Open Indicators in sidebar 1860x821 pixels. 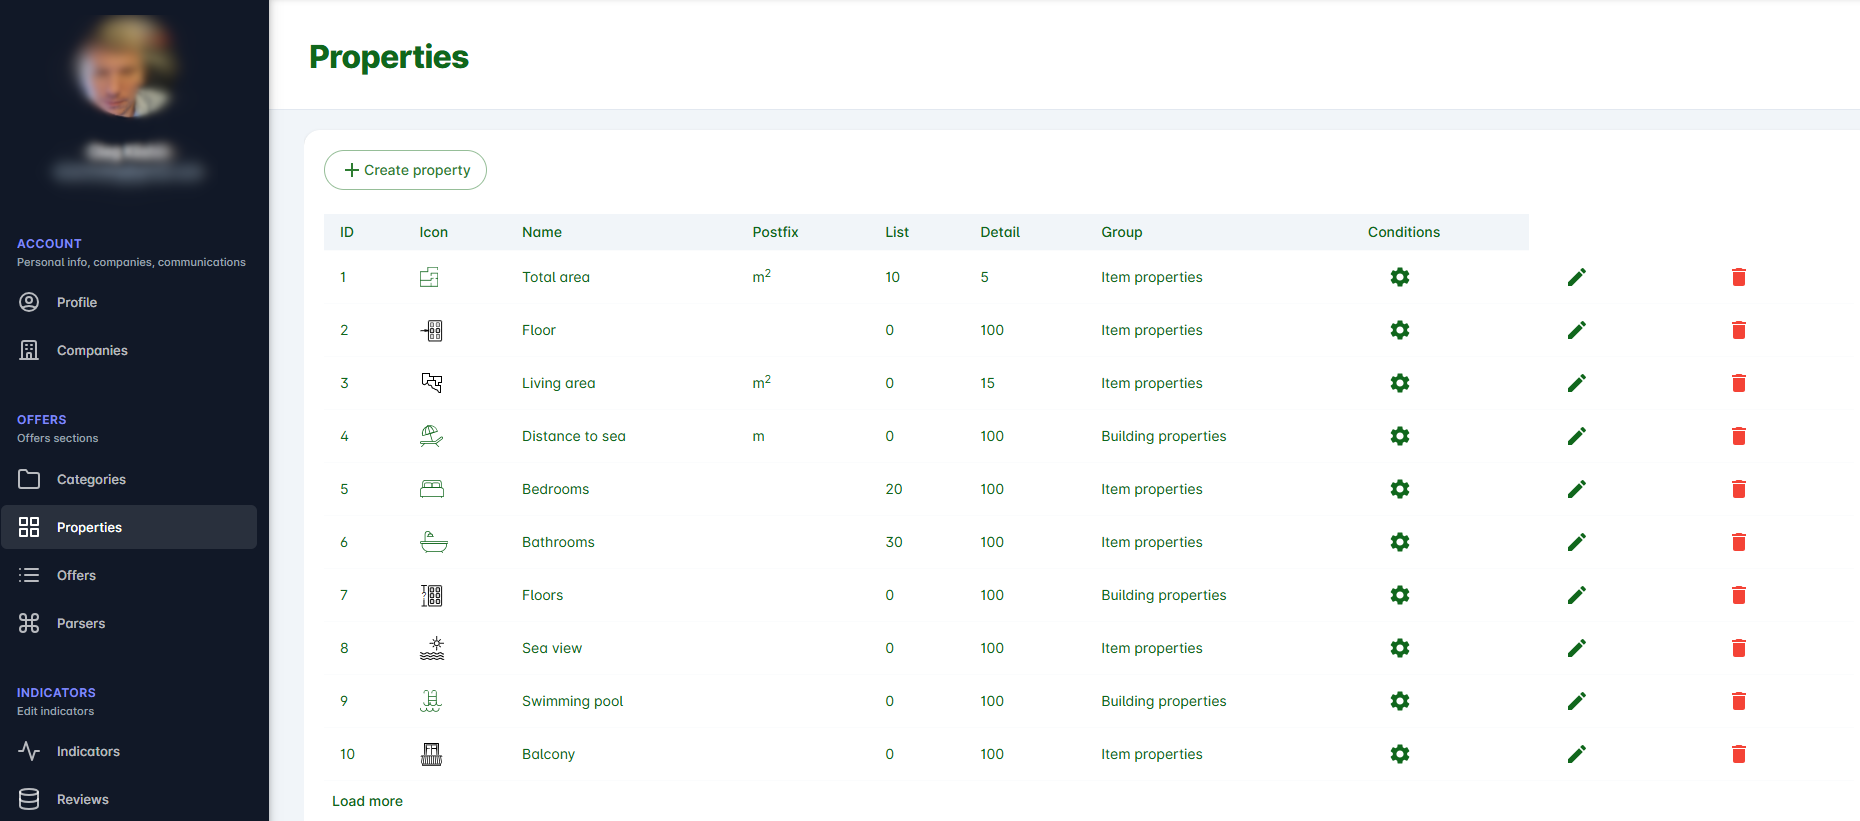(x=129, y=751)
